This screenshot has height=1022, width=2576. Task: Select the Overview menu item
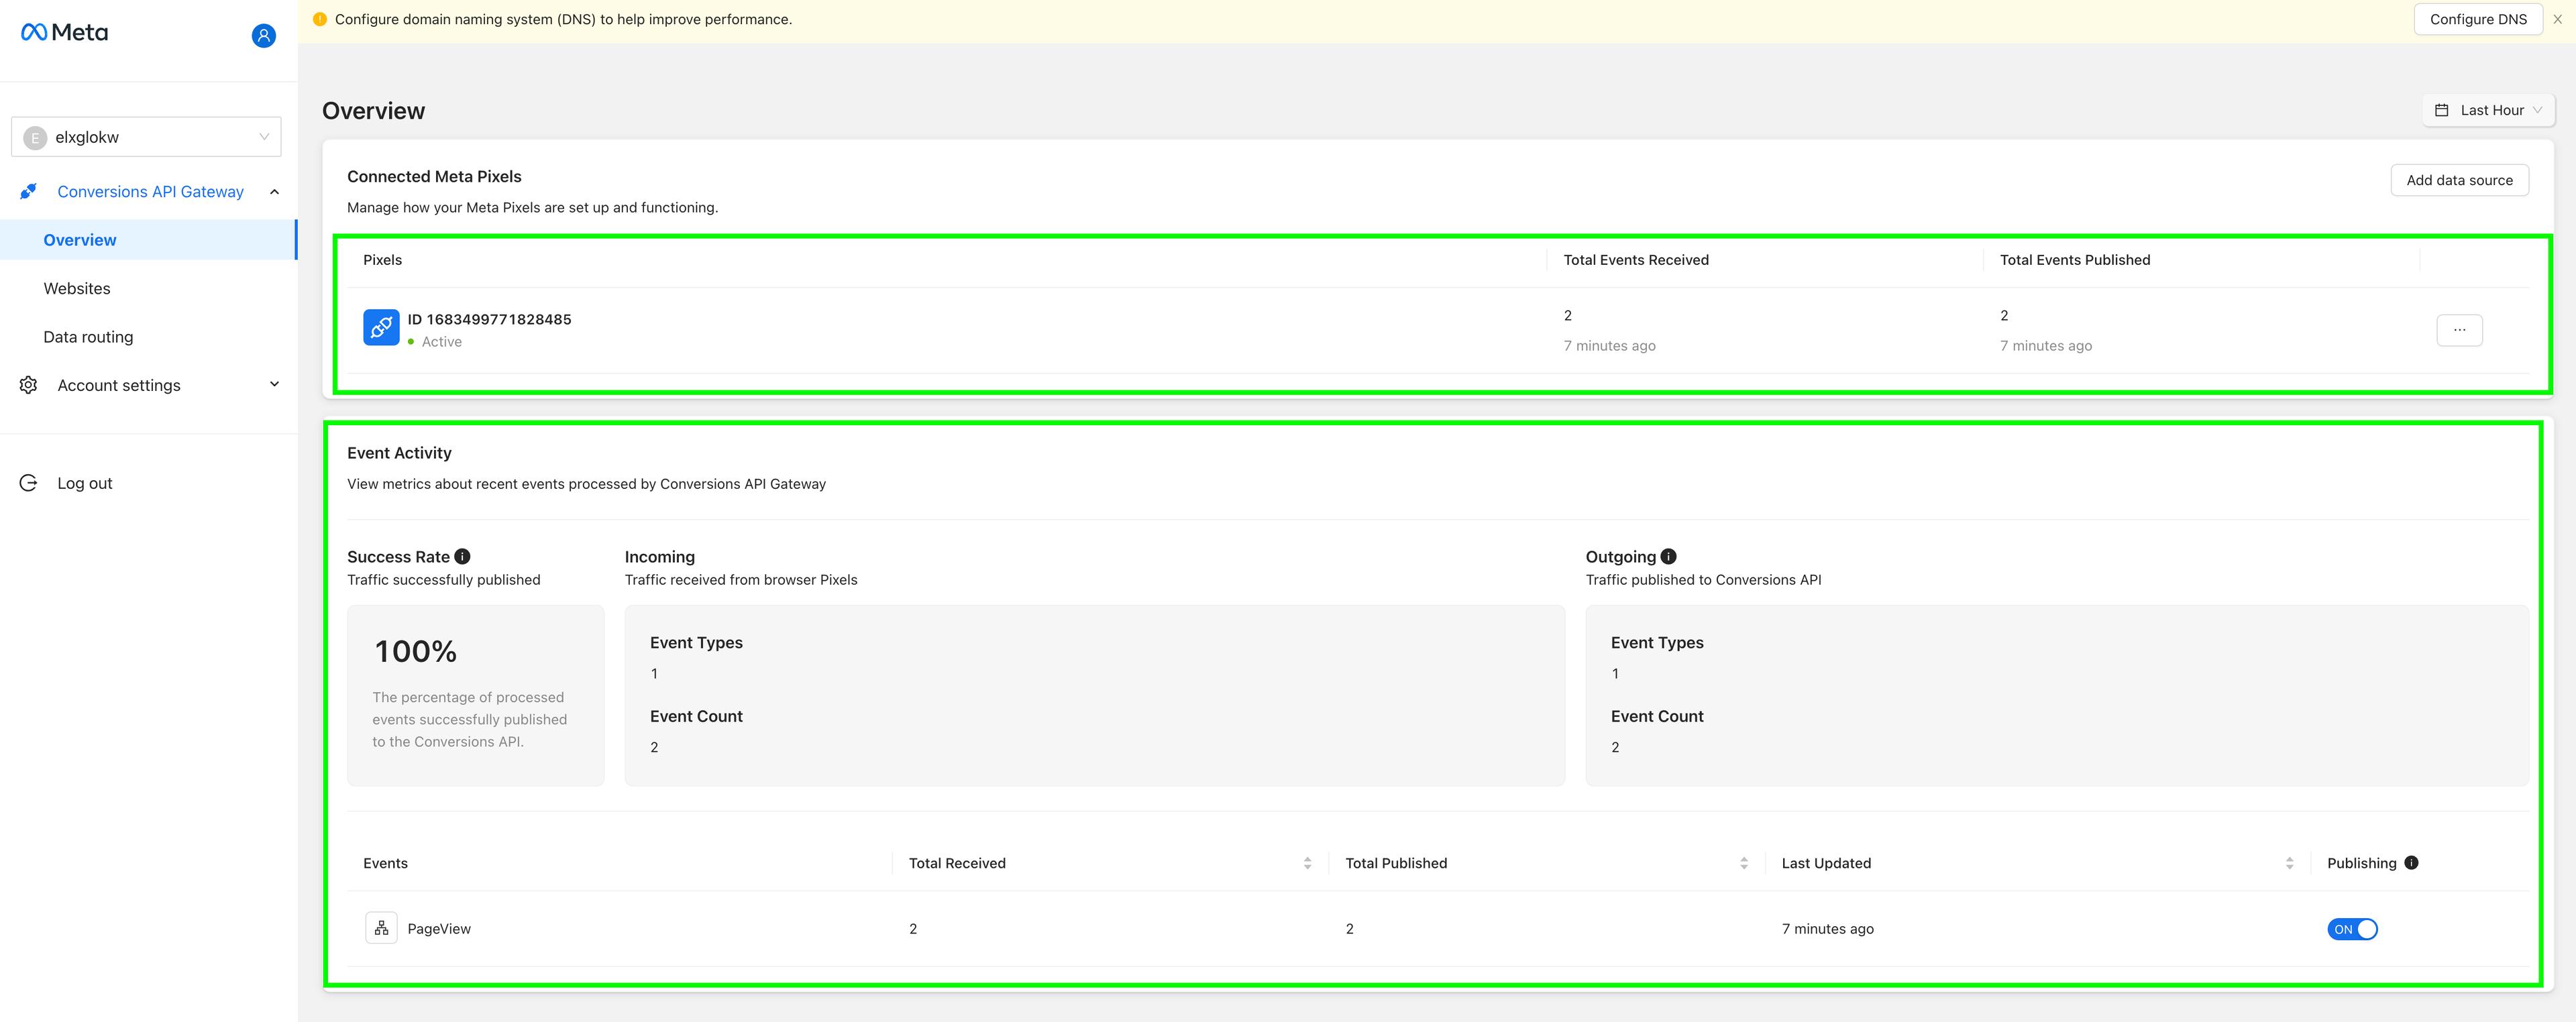point(148,240)
